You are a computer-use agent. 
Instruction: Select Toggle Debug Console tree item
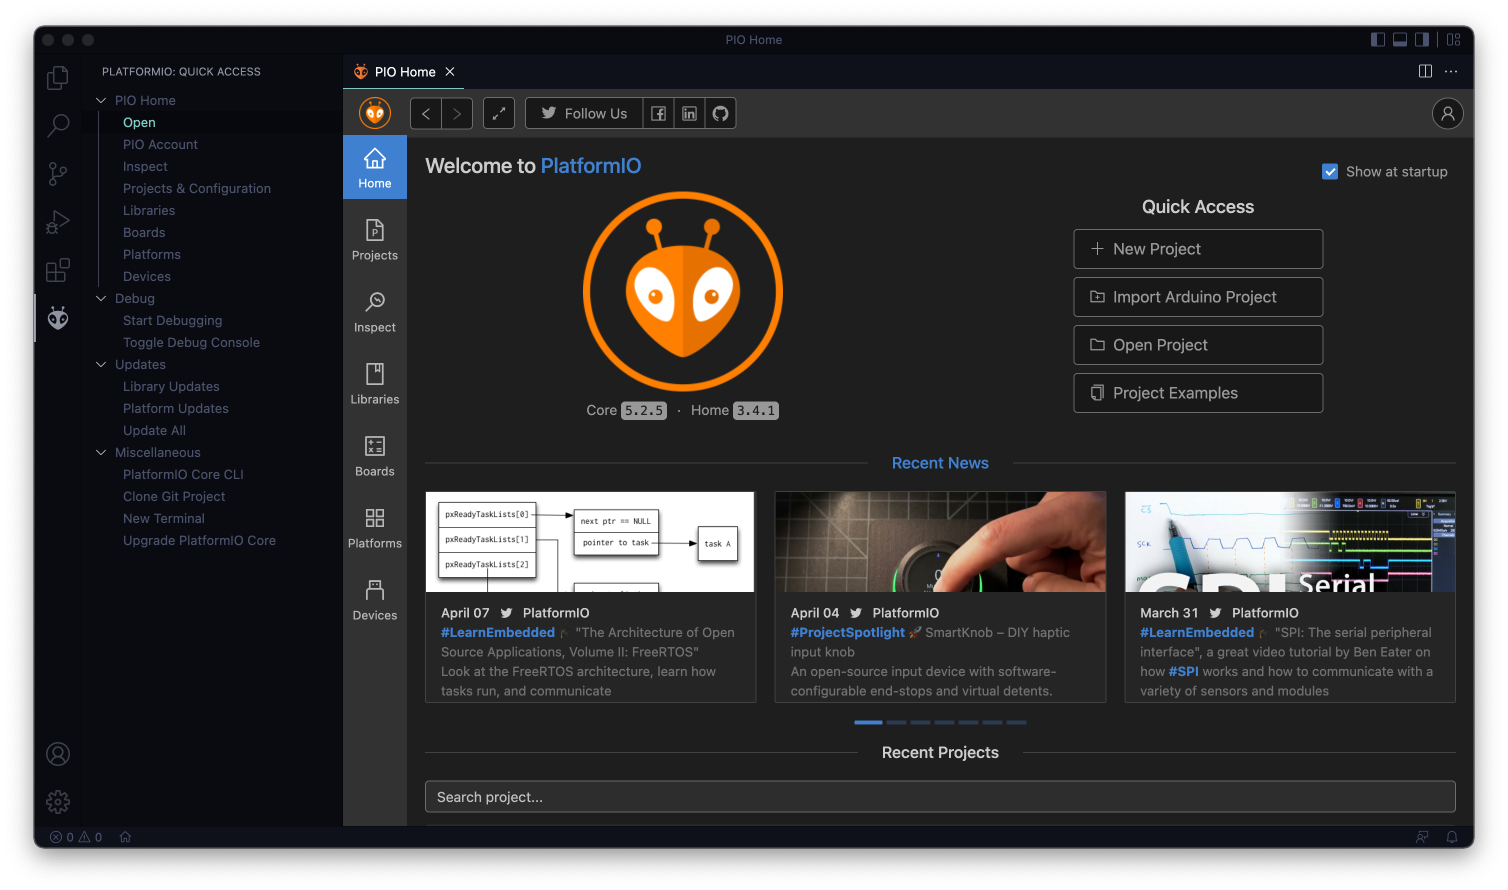(x=191, y=342)
